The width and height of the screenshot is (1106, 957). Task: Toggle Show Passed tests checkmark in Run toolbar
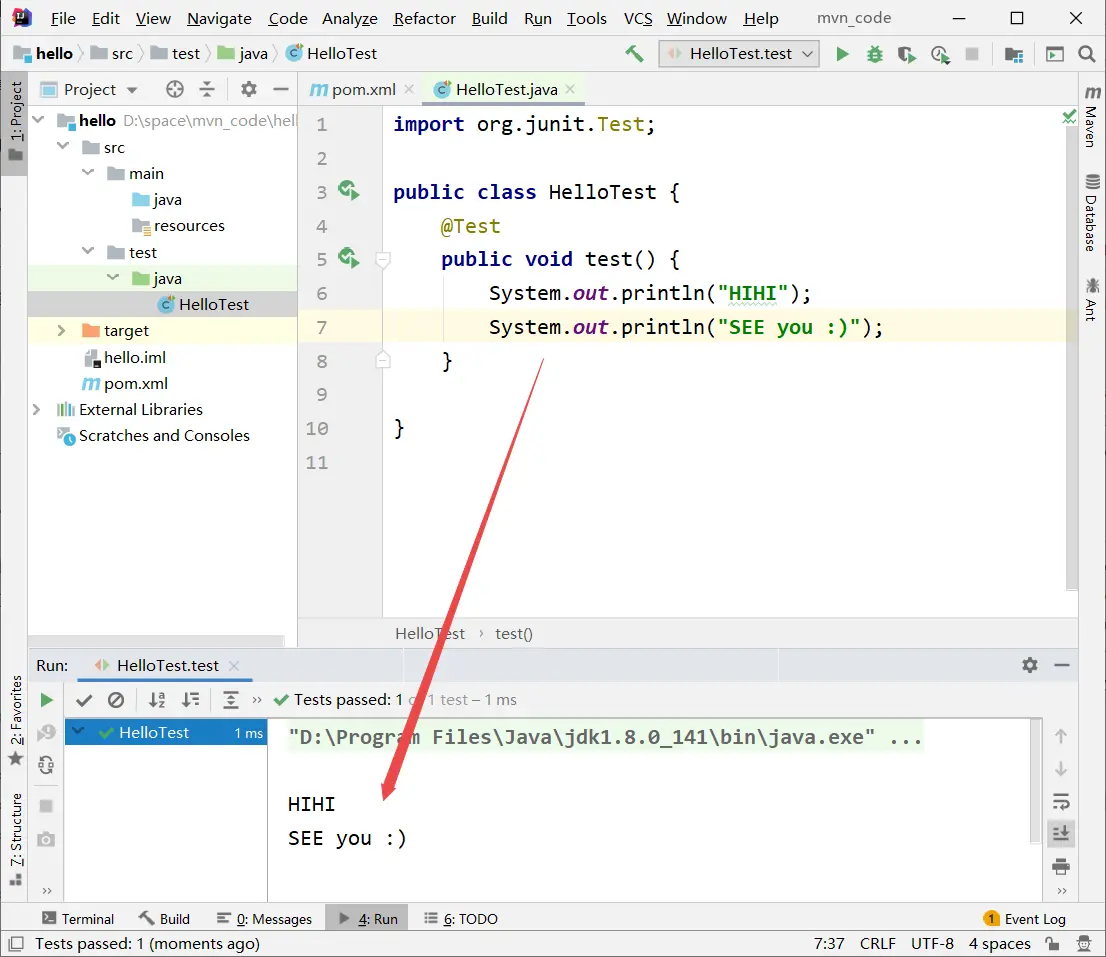[84, 700]
